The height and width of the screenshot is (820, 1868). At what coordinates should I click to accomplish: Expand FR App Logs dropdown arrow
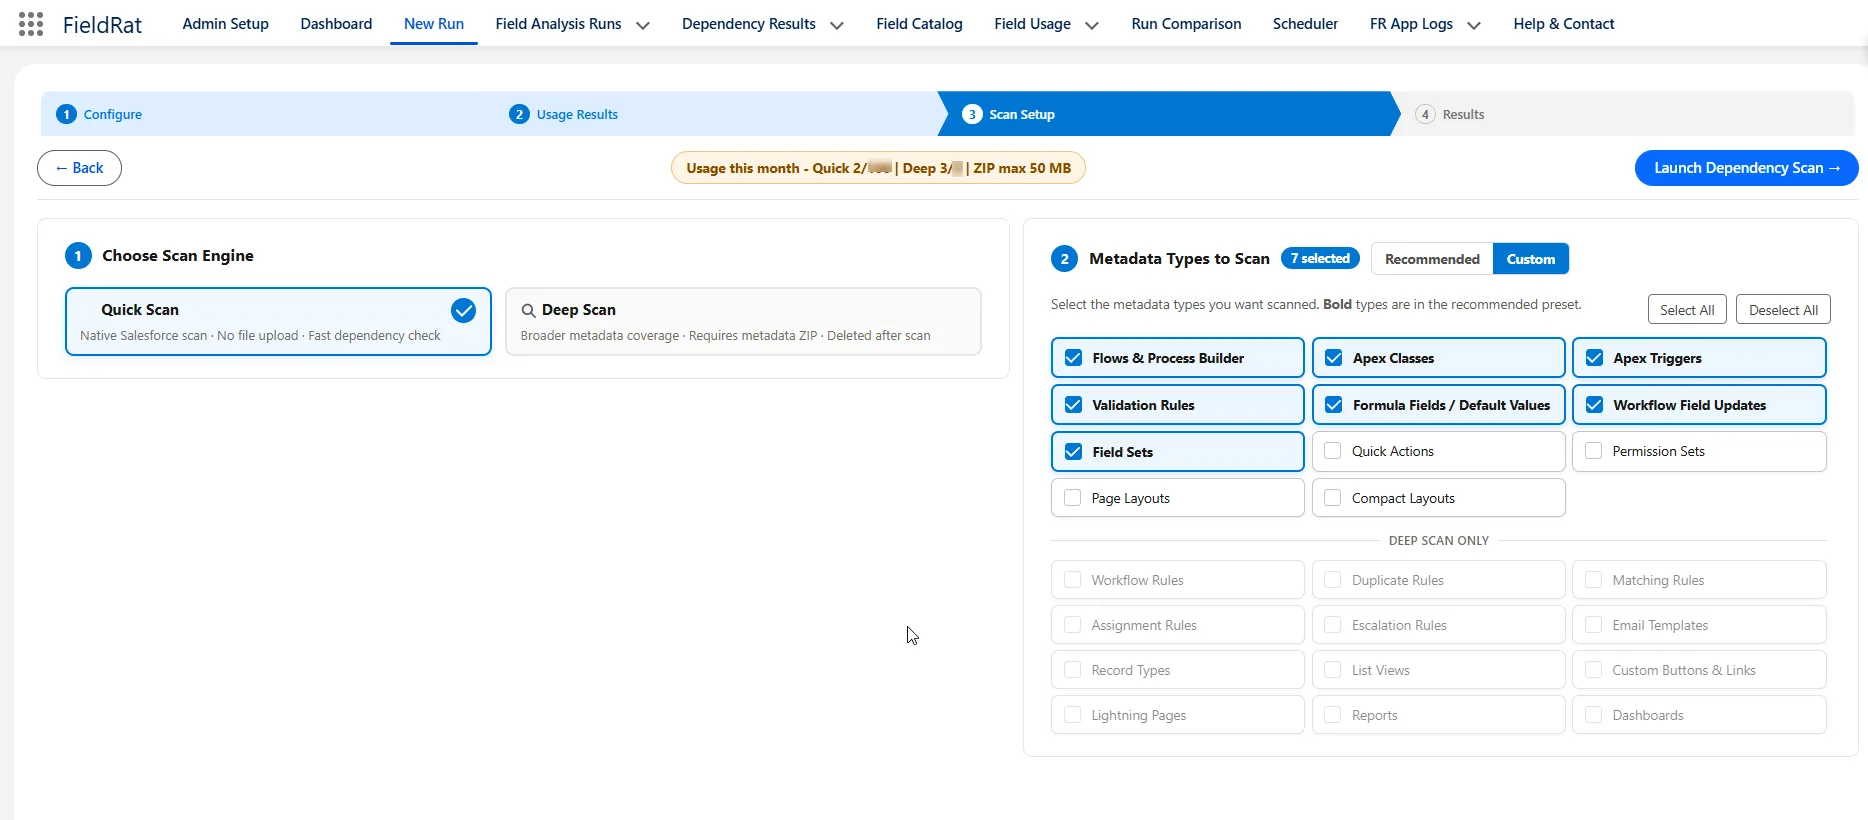1474,25
